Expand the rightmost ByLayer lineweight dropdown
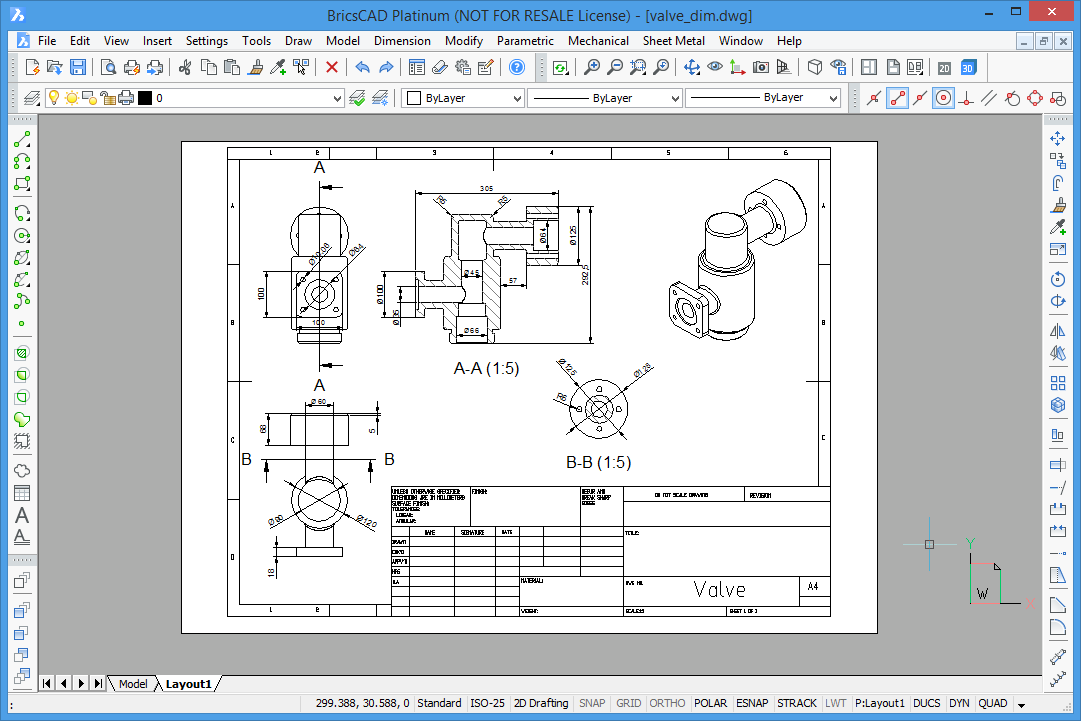The image size is (1081, 721). tap(832, 98)
